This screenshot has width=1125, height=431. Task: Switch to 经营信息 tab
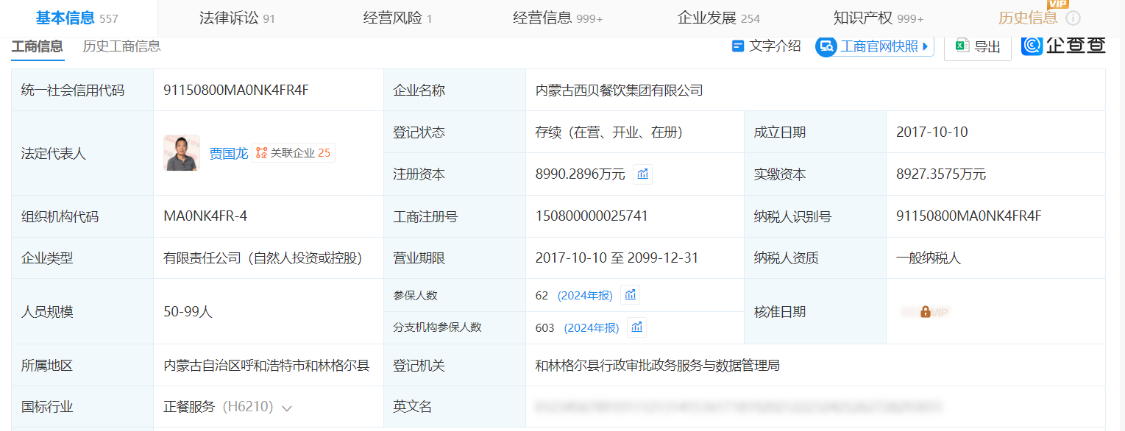(557, 19)
